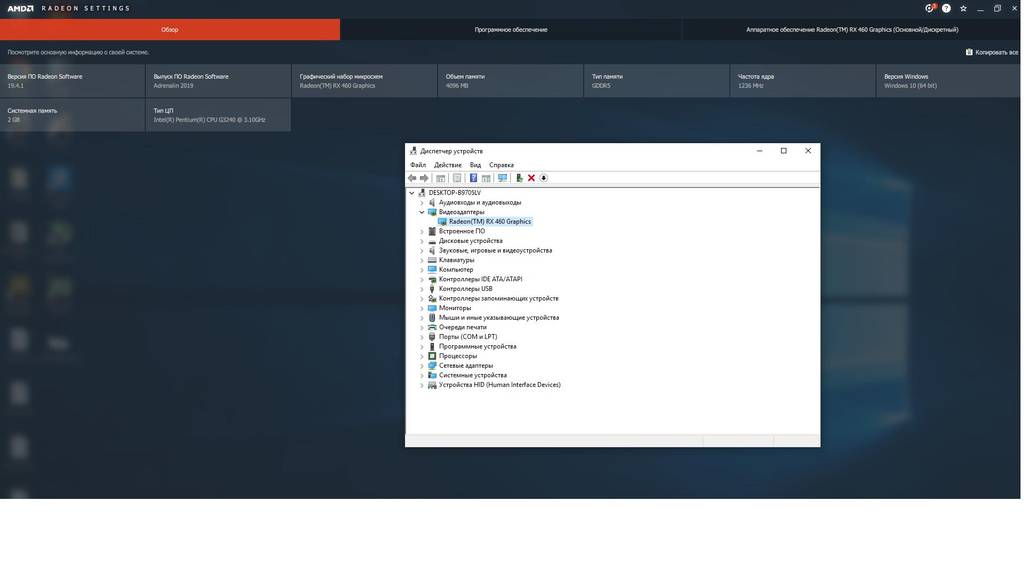This screenshot has width=1024, height=576.
Task: Click the clipboard icon next to Копировать все
Action: click(969, 52)
